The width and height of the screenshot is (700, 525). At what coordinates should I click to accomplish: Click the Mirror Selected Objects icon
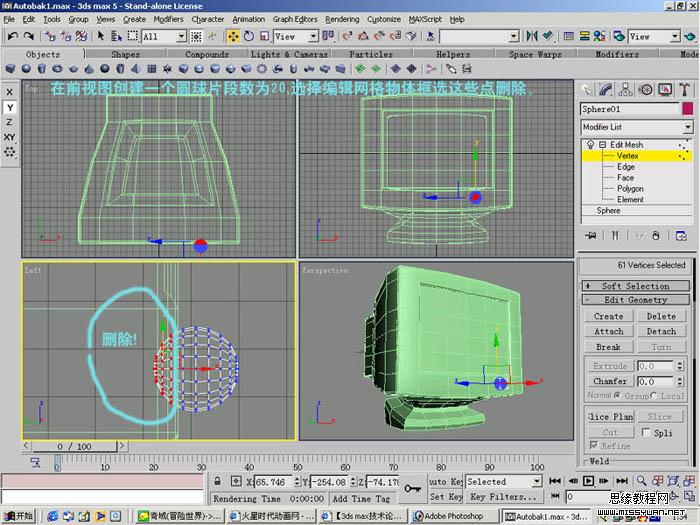(x=531, y=36)
